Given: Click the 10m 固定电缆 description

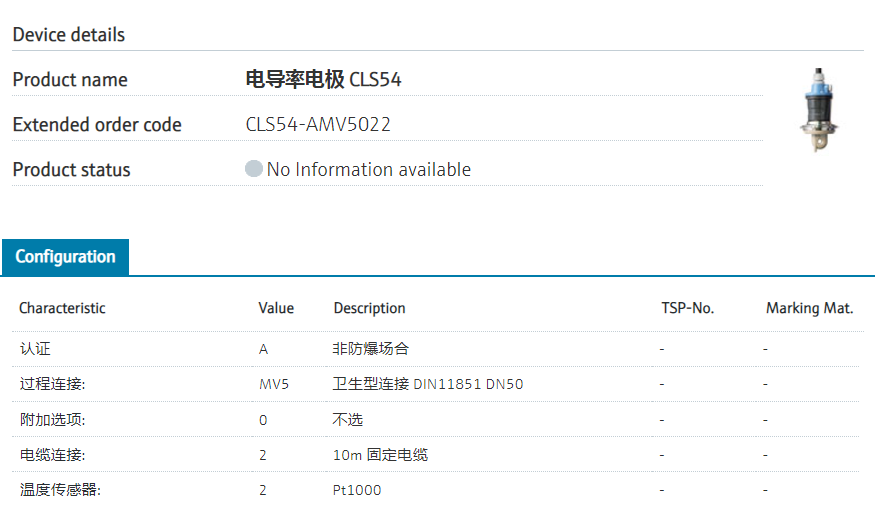Looking at the screenshot, I should [380, 455].
